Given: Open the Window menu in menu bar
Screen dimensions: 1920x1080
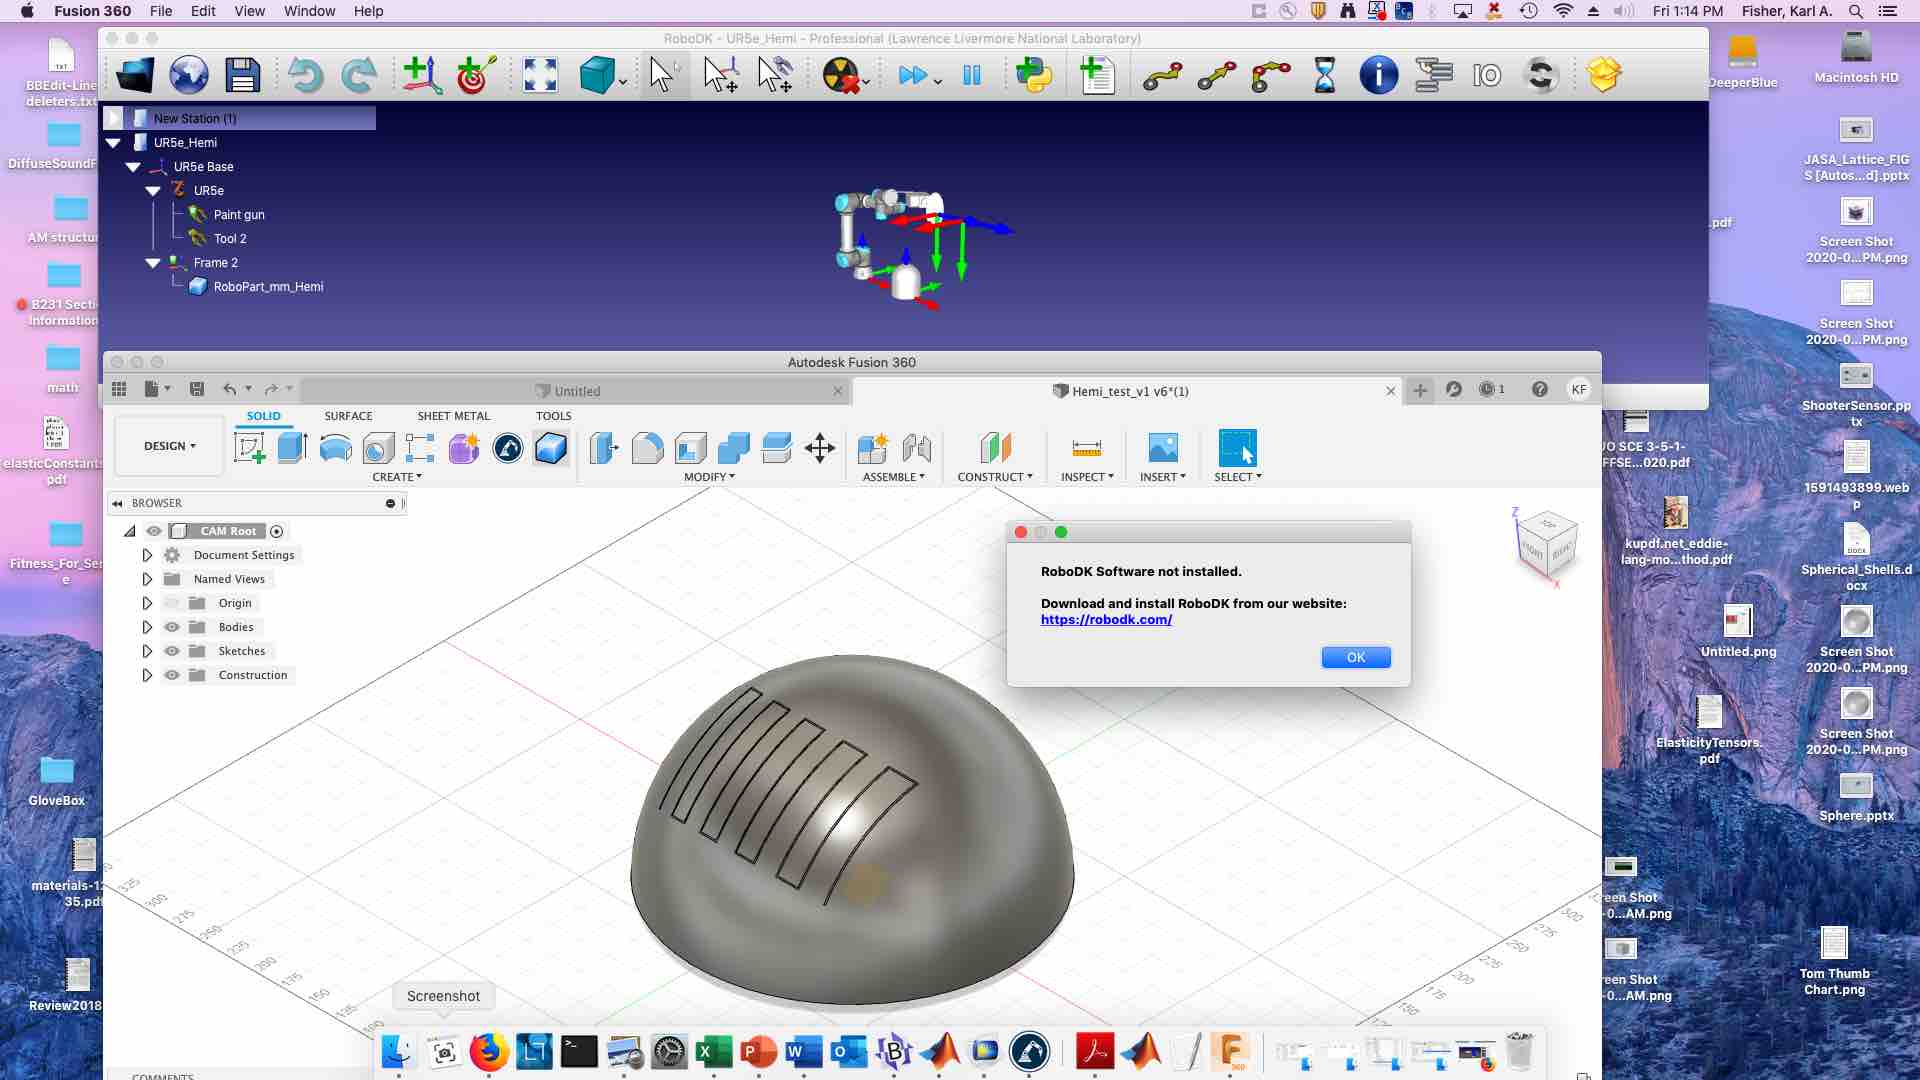Looking at the screenshot, I should [x=309, y=11].
